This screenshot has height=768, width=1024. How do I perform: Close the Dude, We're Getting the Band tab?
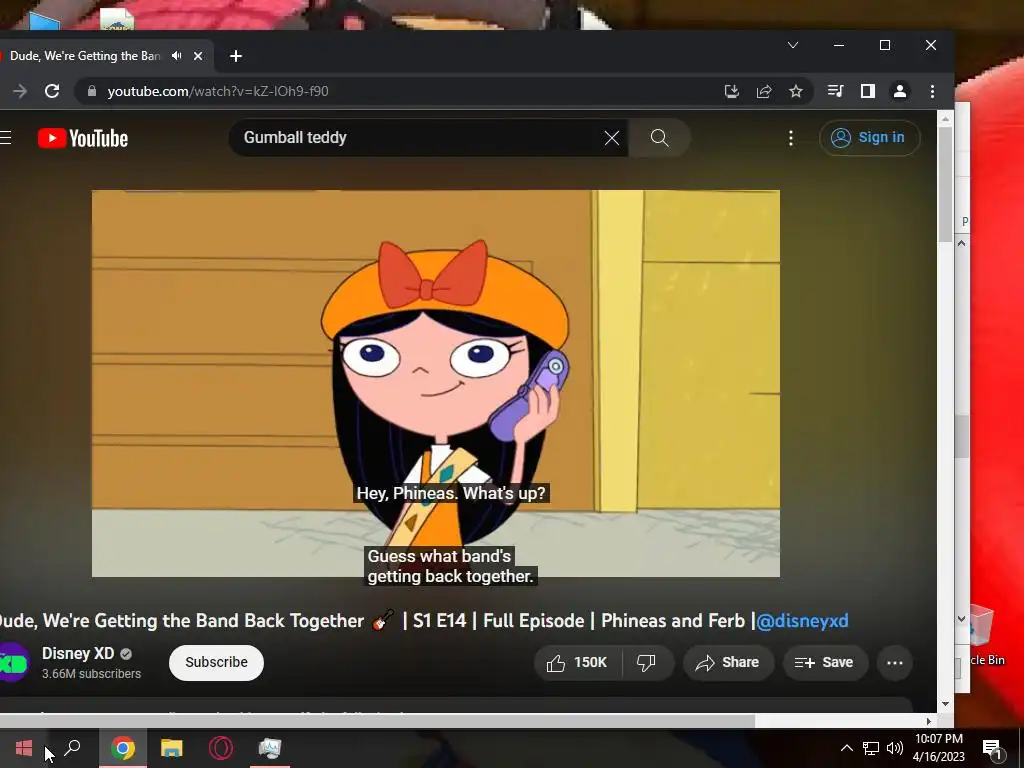coord(198,56)
